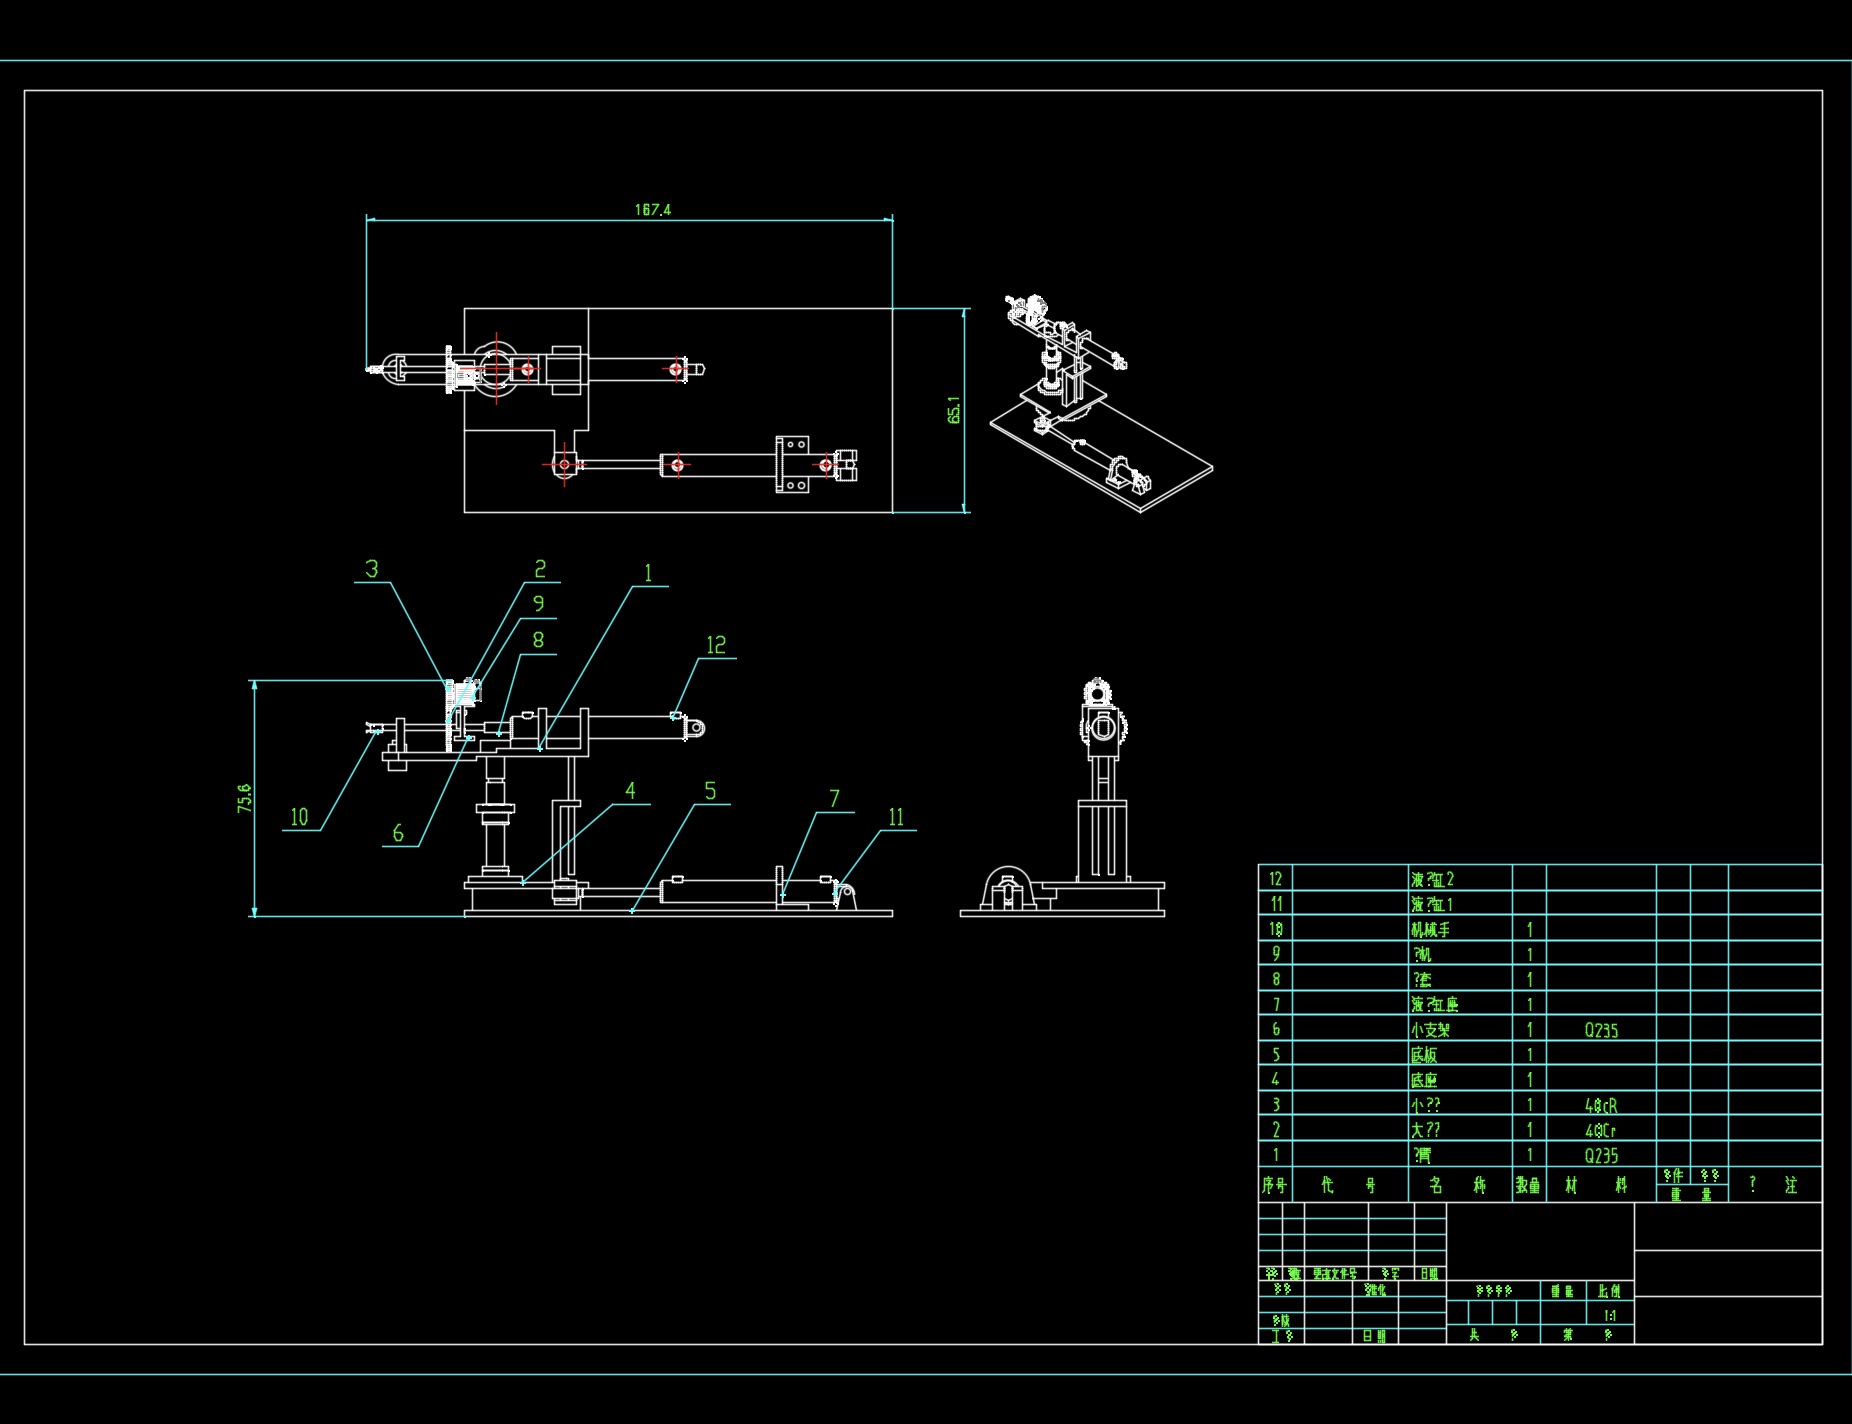Viewport: 1852px width, 1424px height.
Task: Select the 机械手 name cell in the parts list
Action: (1460, 930)
